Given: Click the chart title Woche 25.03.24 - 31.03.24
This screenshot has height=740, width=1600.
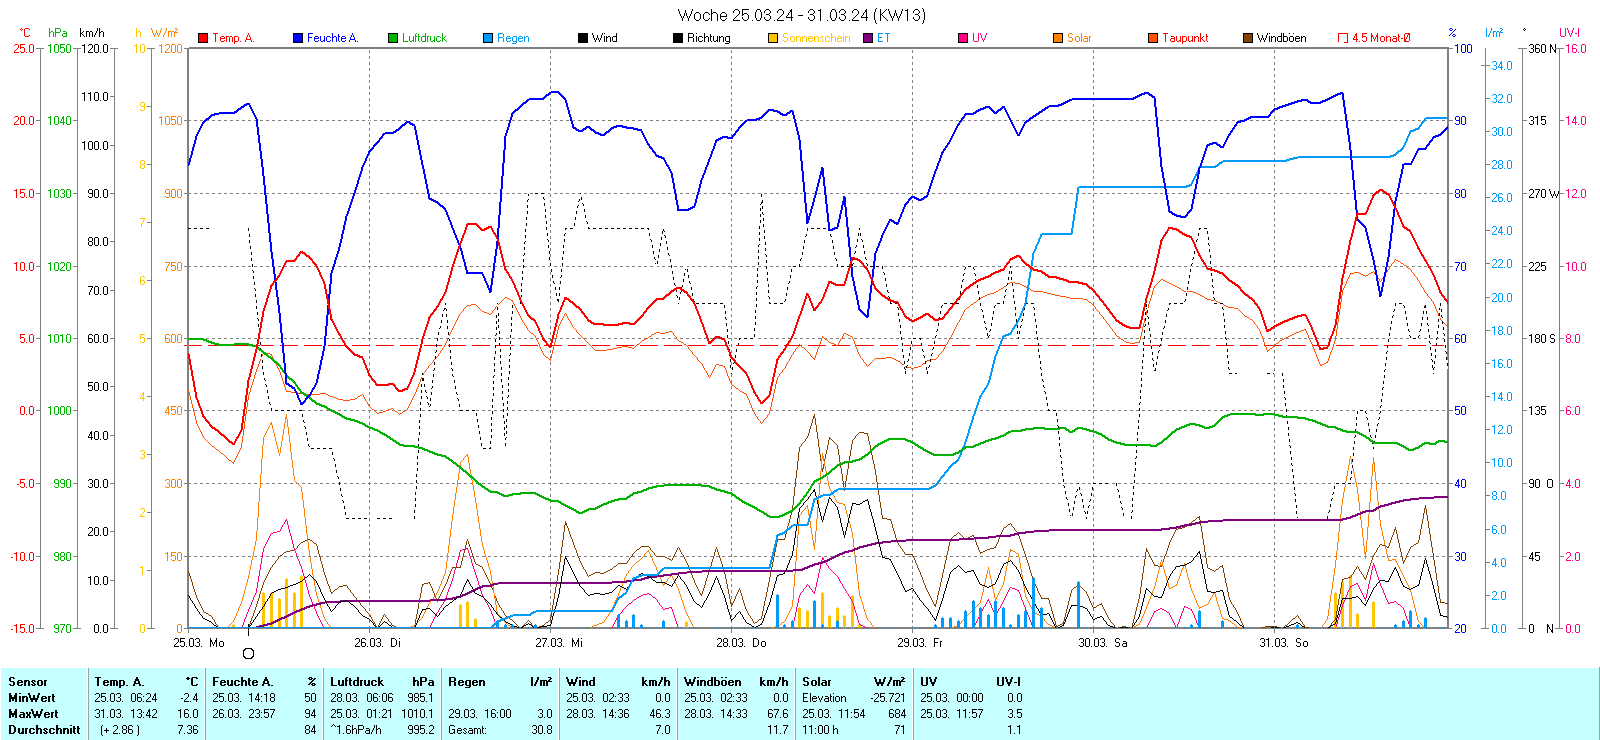Looking at the screenshot, I should pos(801,15).
